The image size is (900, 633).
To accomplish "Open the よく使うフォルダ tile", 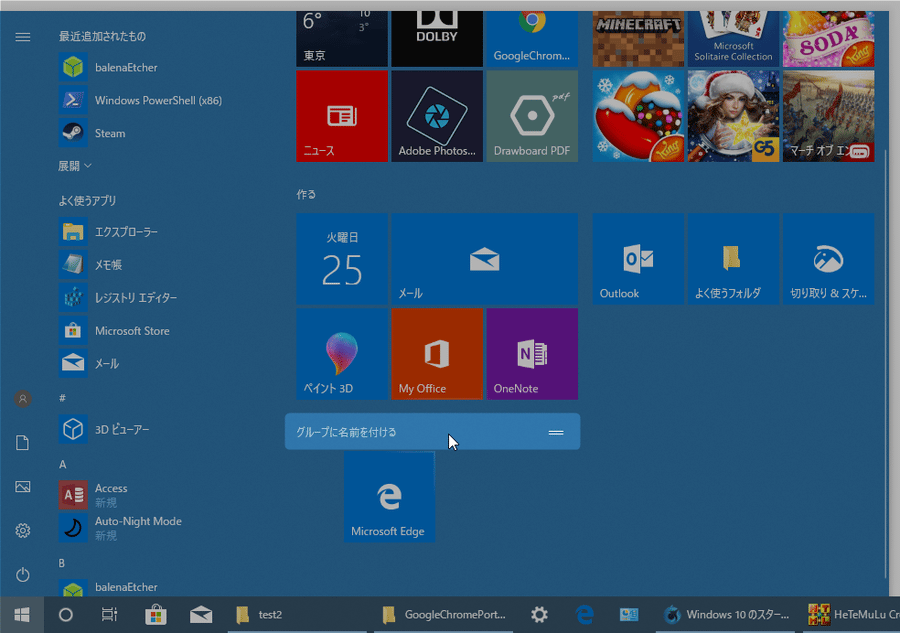I will click(x=734, y=259).
